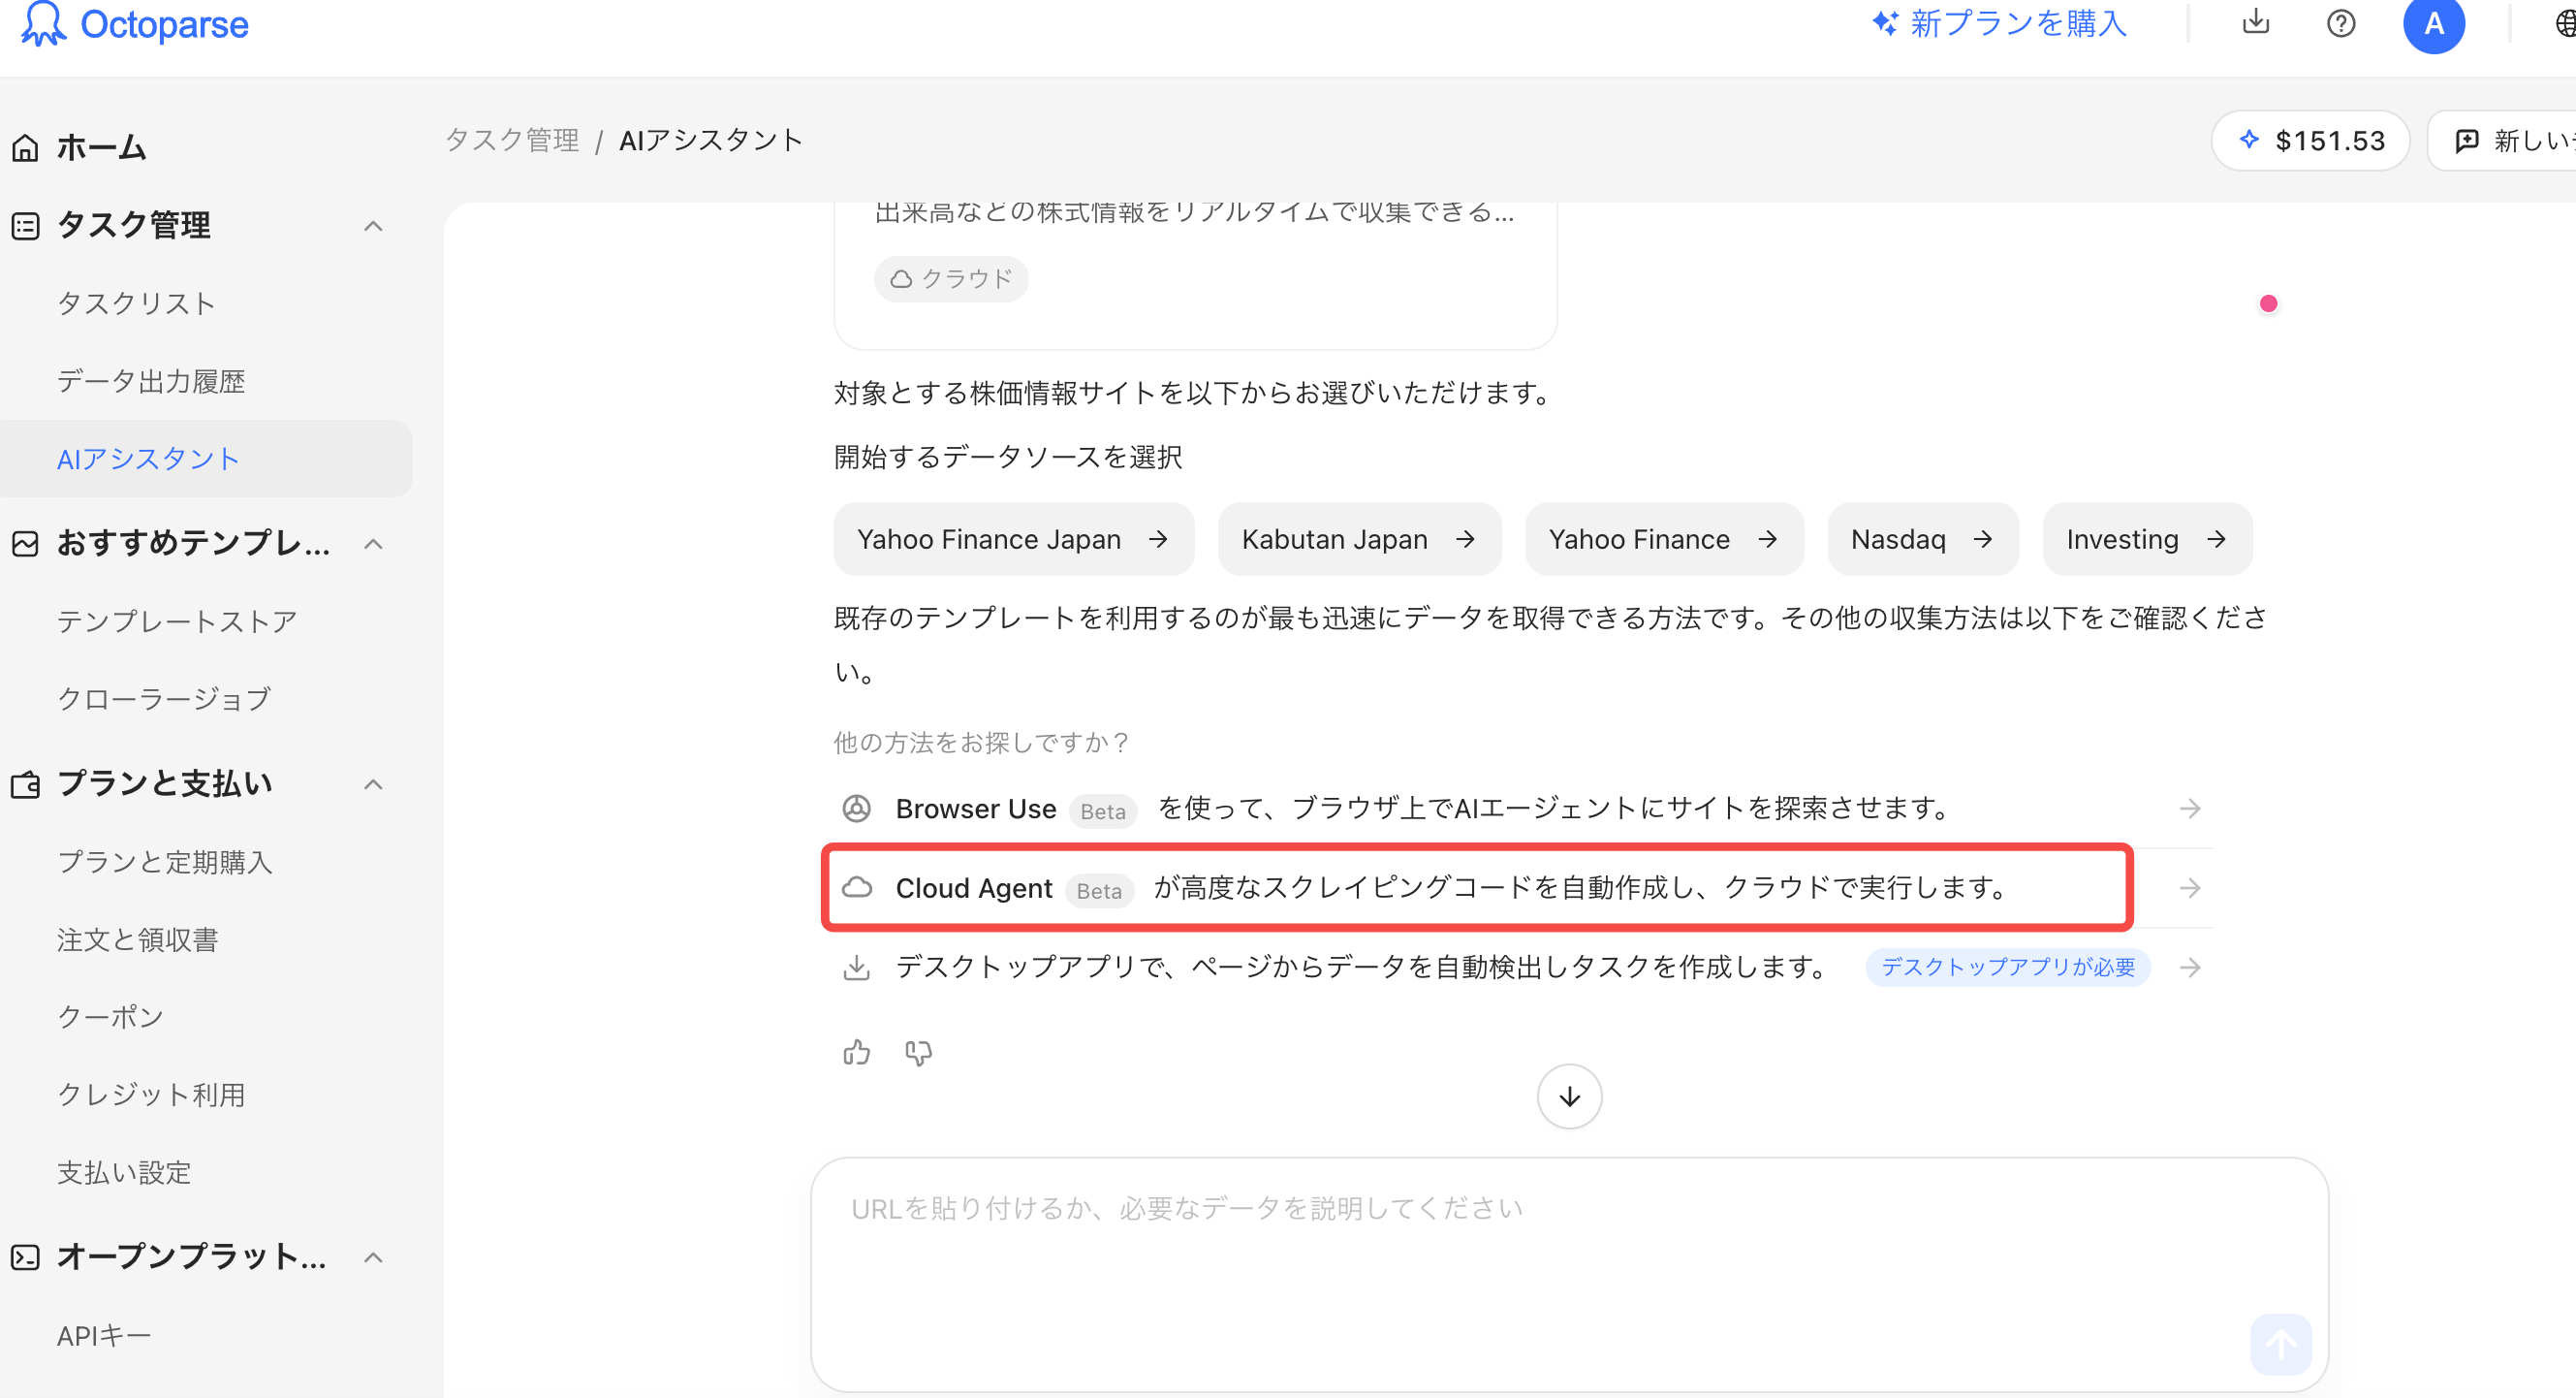The height and width of the screenshot is (1398, 2576).
Task: Click arrow at end of Cloud Agent row
Action: pyautogui.click(x=2190, y=888)
